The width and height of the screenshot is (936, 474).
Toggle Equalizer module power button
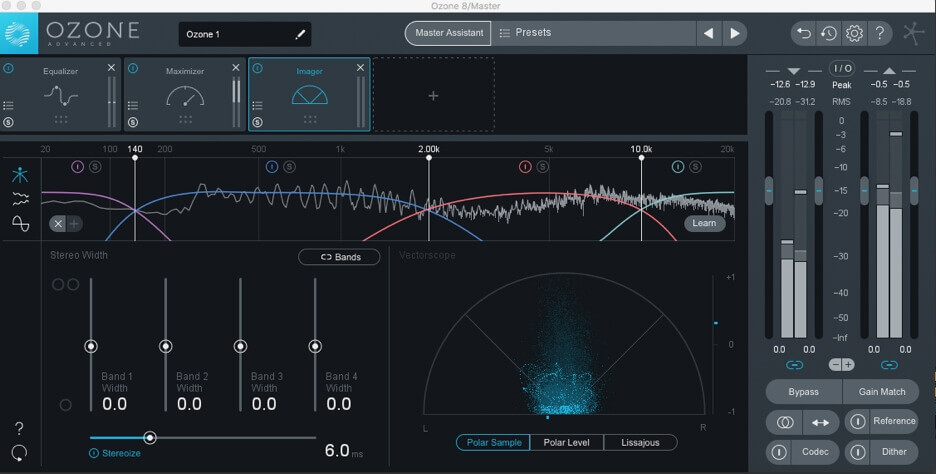pos(8,69)
